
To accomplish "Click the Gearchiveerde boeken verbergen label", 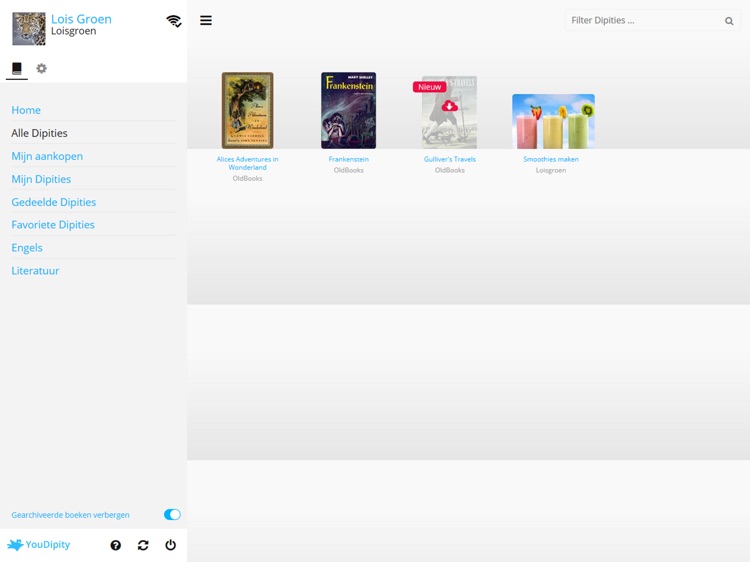I will [70, 515].
